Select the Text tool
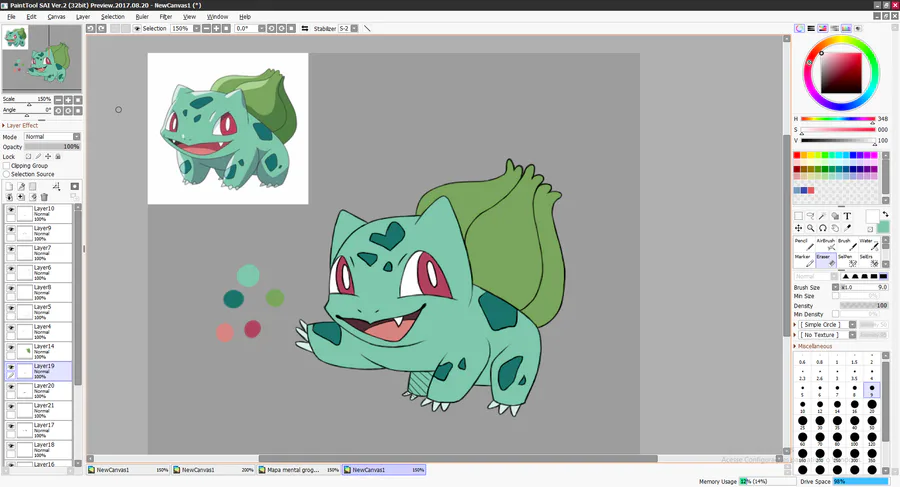 [847, 216]
